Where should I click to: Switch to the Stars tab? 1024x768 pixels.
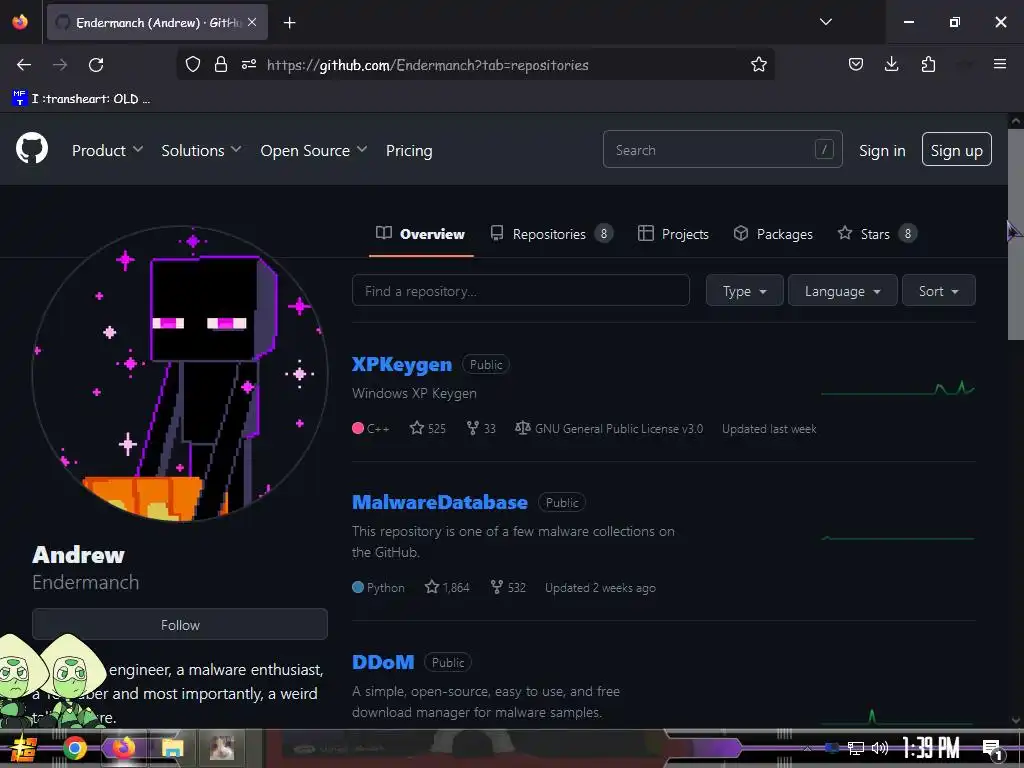(x=877, y=234)
